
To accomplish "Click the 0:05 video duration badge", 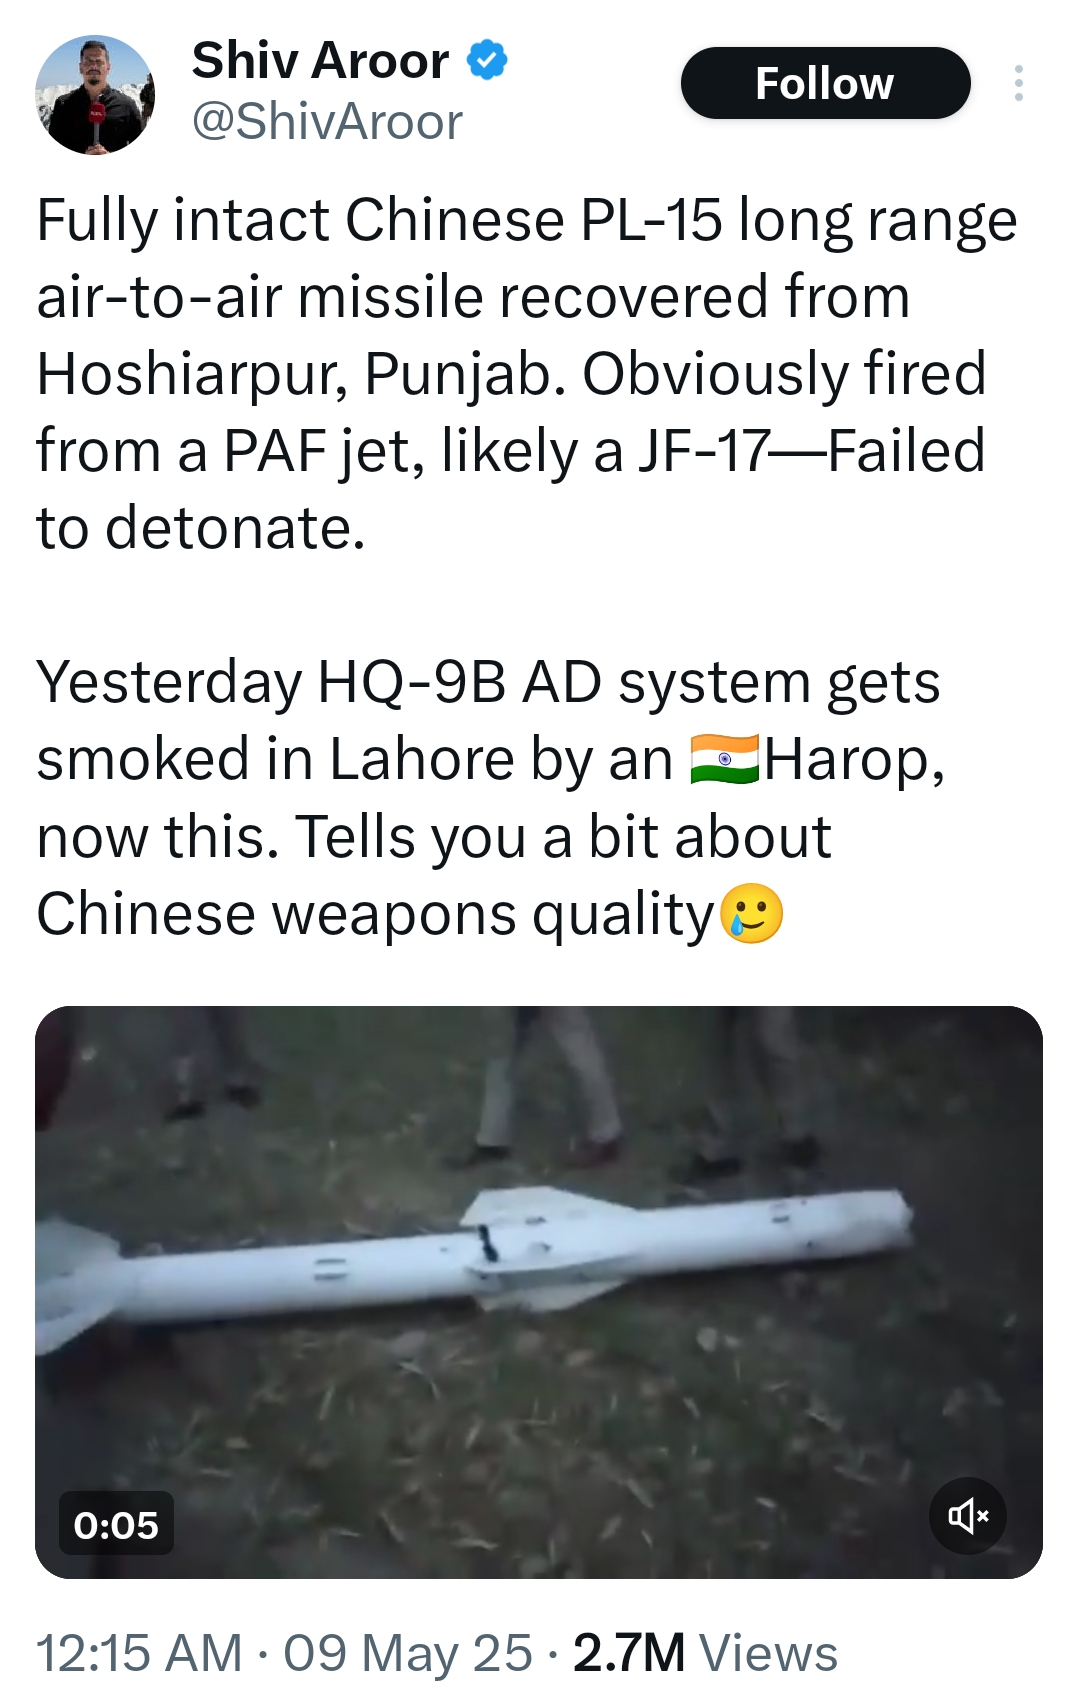I will click(x=116, y=1524).
